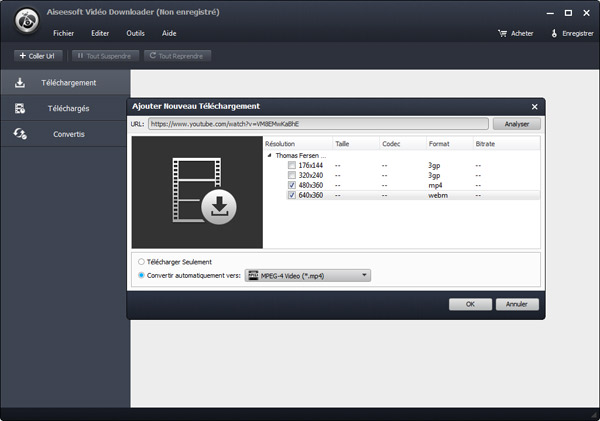
Task: Click the Enregistrer key icon
Action: (x=554, y=33)
